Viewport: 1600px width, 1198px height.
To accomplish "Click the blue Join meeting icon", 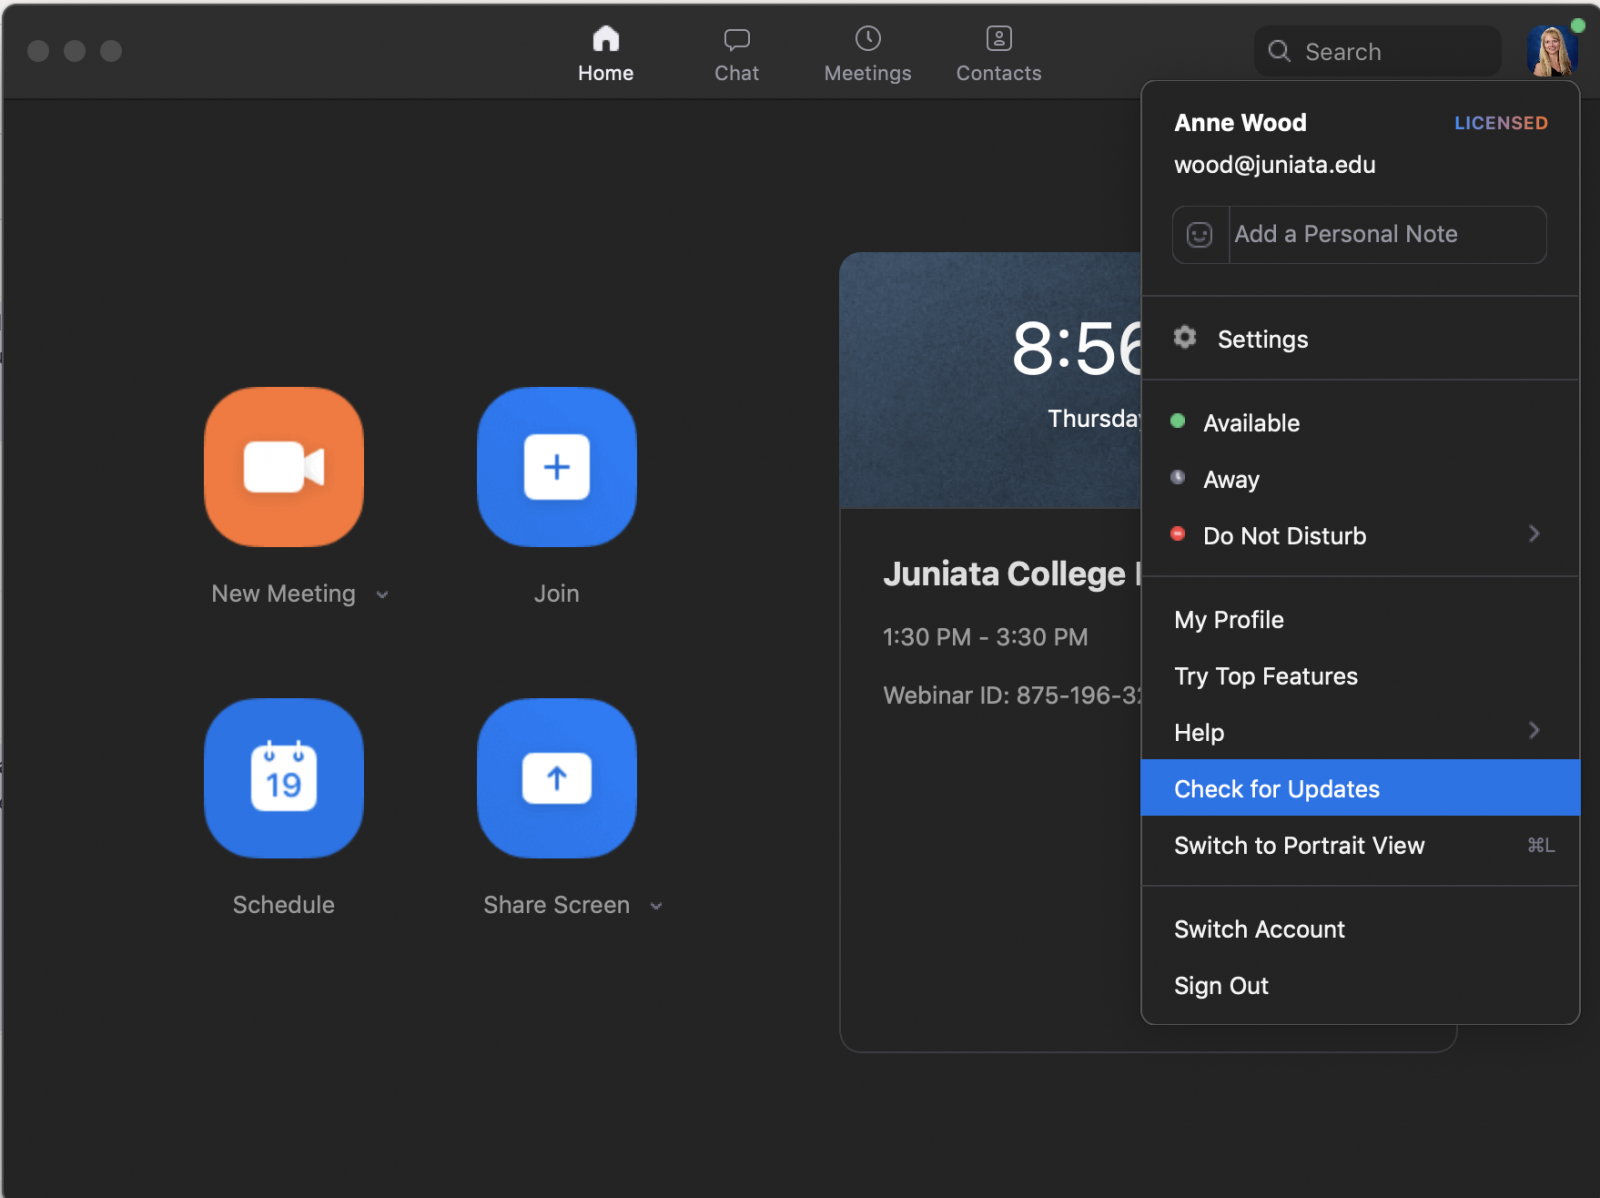I will point(557,467).
